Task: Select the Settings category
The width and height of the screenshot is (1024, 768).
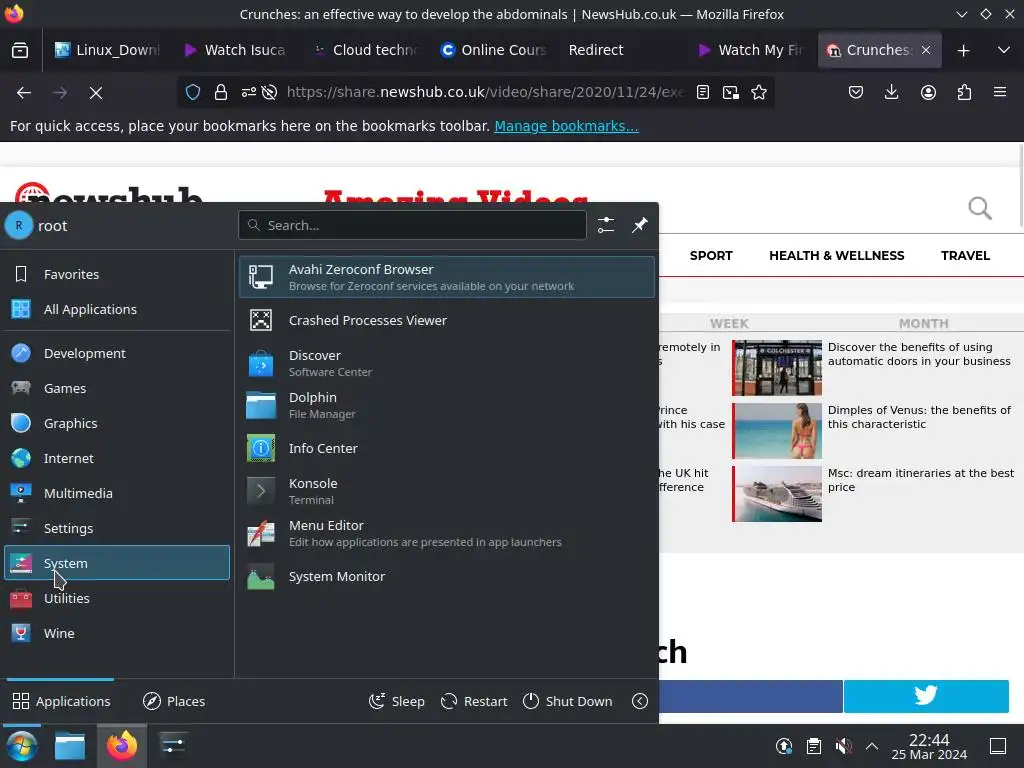Action: (x=117, y=528)
